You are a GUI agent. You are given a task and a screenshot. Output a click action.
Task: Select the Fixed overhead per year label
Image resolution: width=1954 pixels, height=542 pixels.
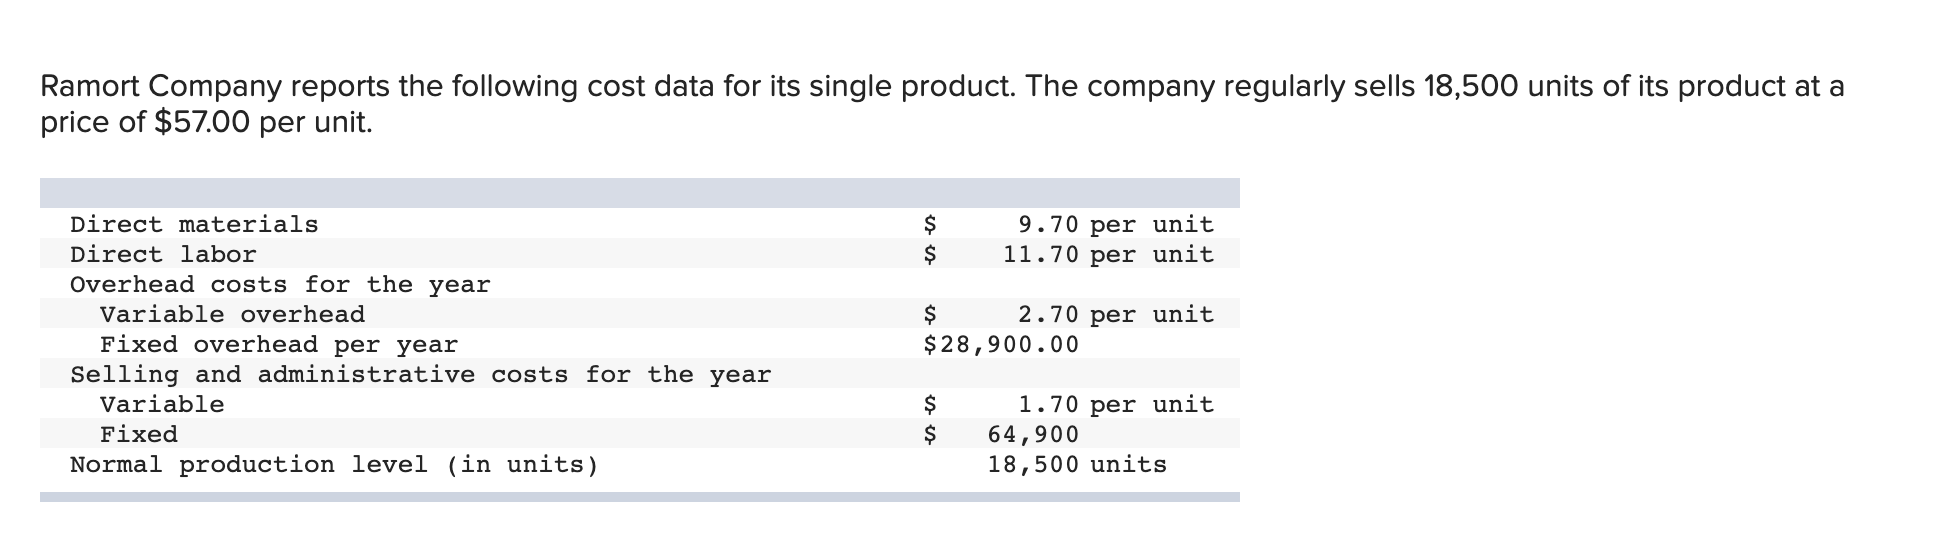[x=279, y=344]
